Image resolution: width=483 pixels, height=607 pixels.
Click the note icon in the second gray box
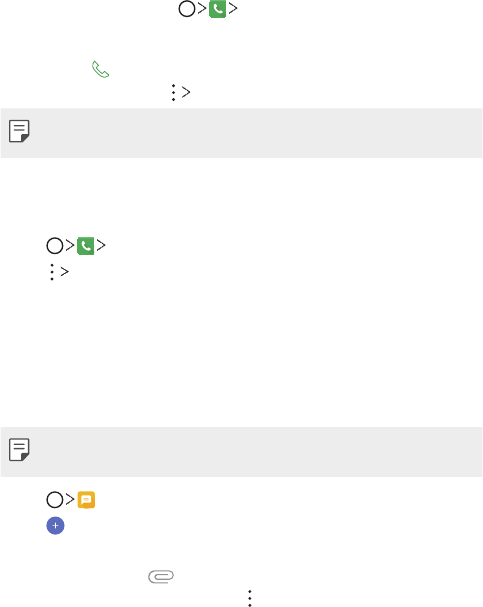pos(19,450)
